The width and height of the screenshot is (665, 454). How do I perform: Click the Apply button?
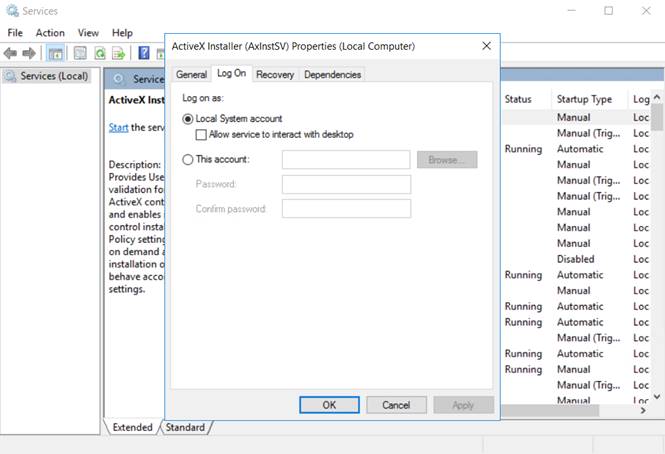click(x=463, y=405)
